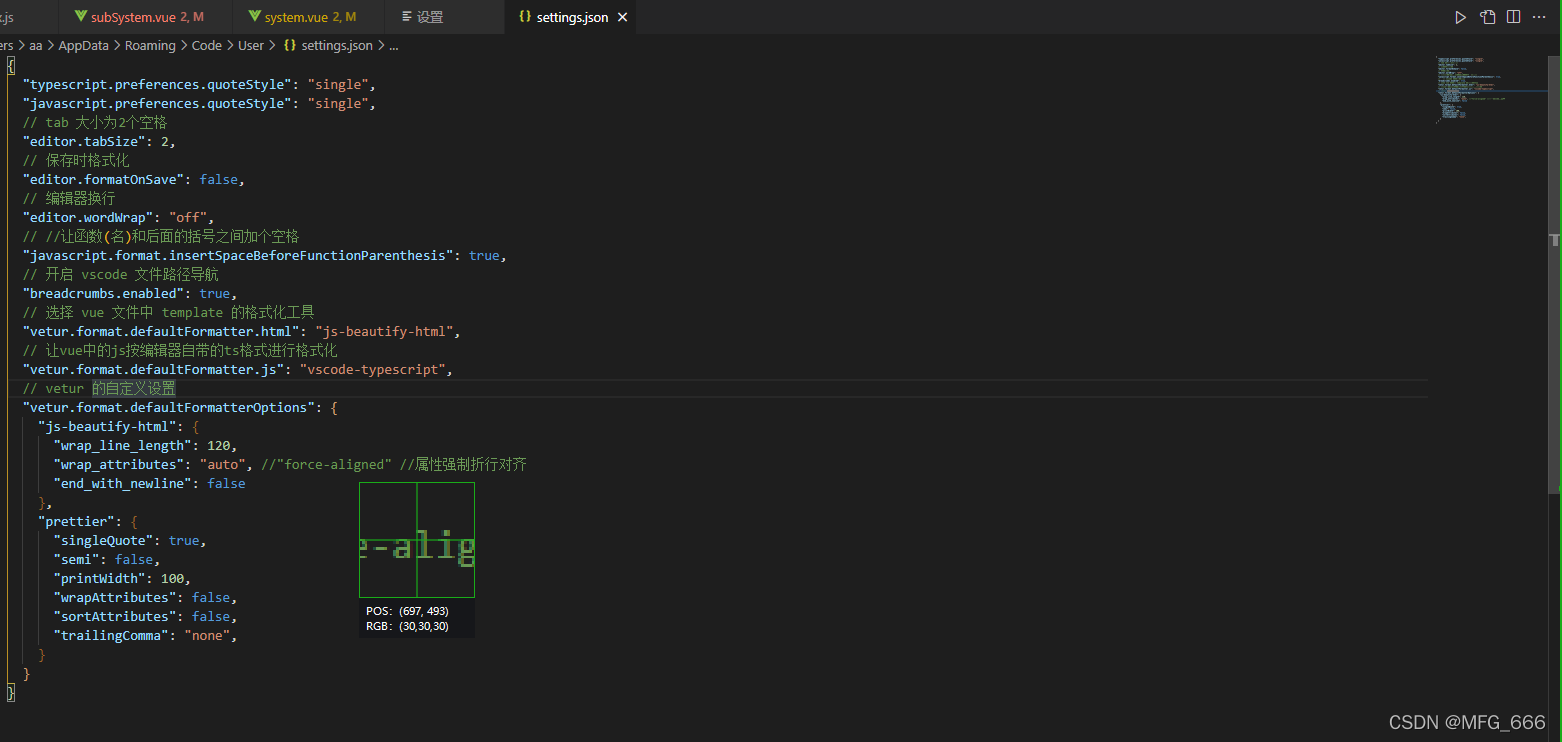Viewport: 1562px width, 742px height.
Task: Click the comment "// 编辑器换行"
Action: [69, 198]
